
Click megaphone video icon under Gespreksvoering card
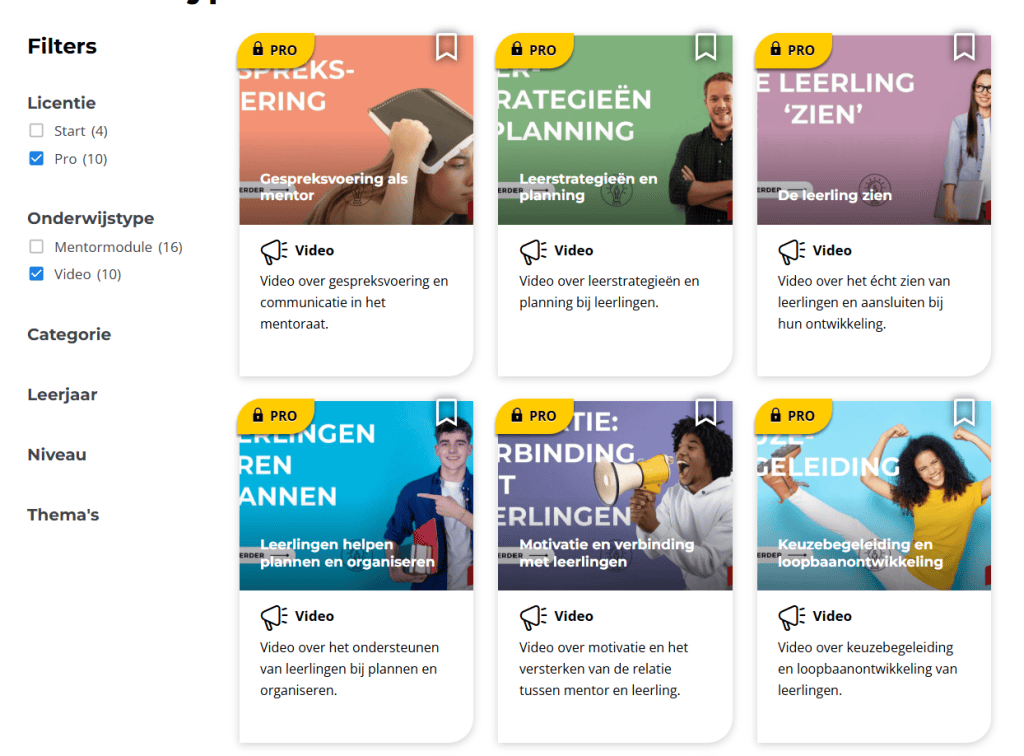point(273,251)
